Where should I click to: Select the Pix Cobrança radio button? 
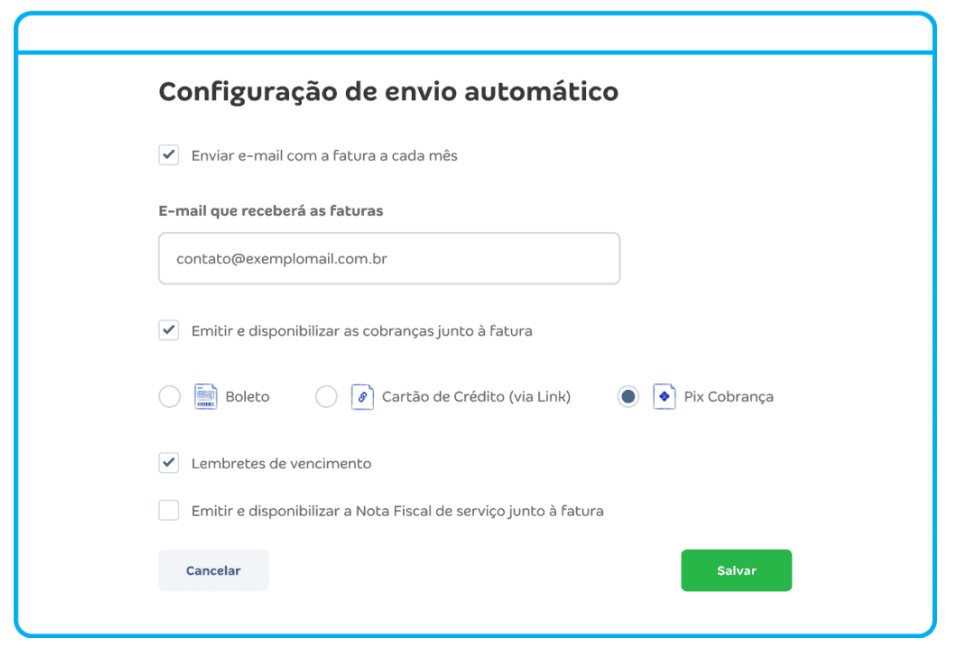tap(628, 397)
